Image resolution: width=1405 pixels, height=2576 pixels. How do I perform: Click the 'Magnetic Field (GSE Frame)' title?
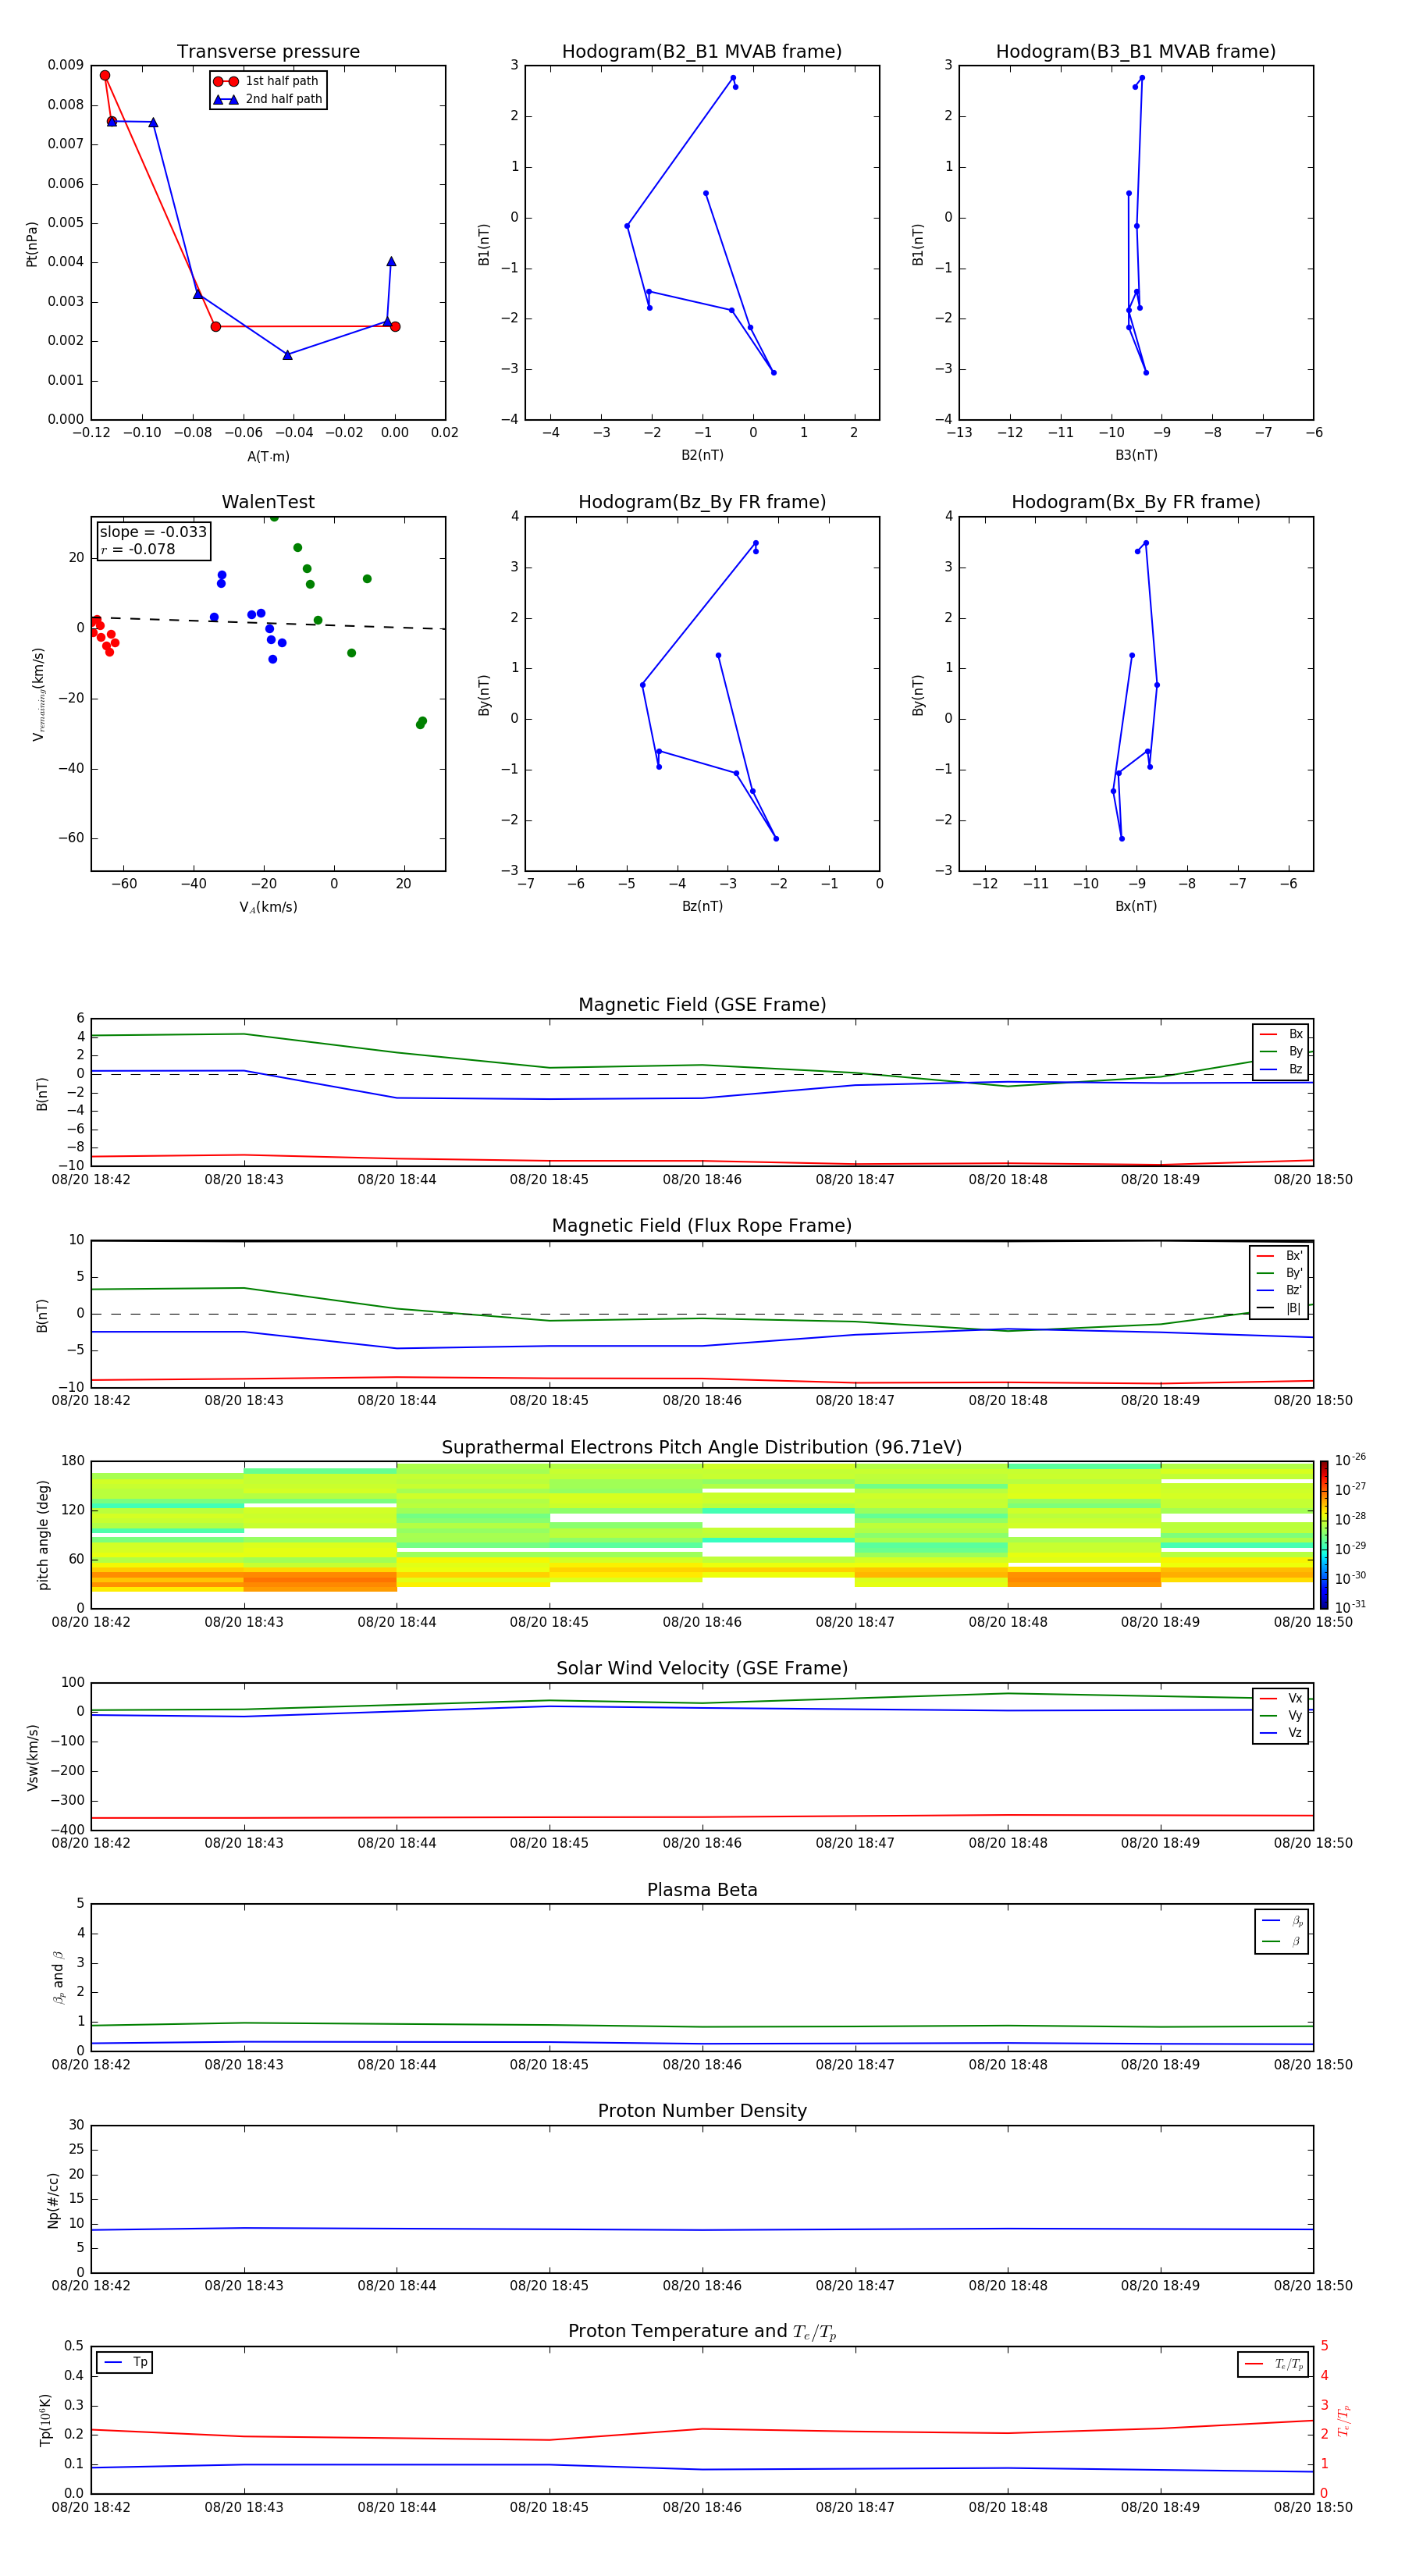tap(702, 1005)
